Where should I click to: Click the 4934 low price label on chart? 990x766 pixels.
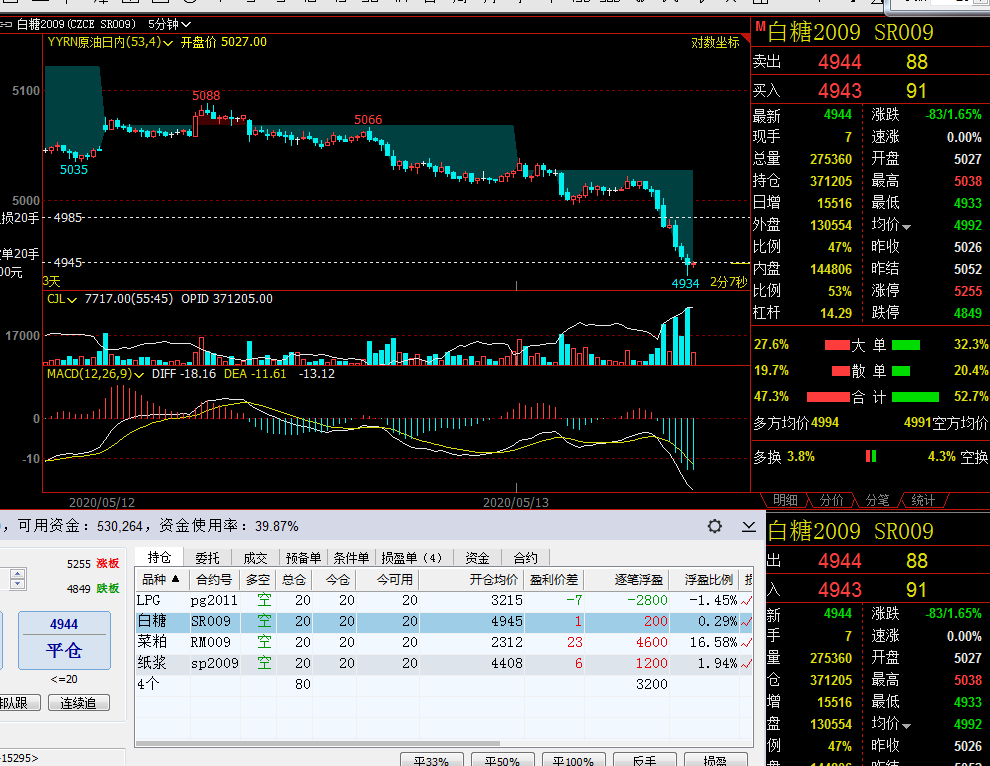point(685,284)
